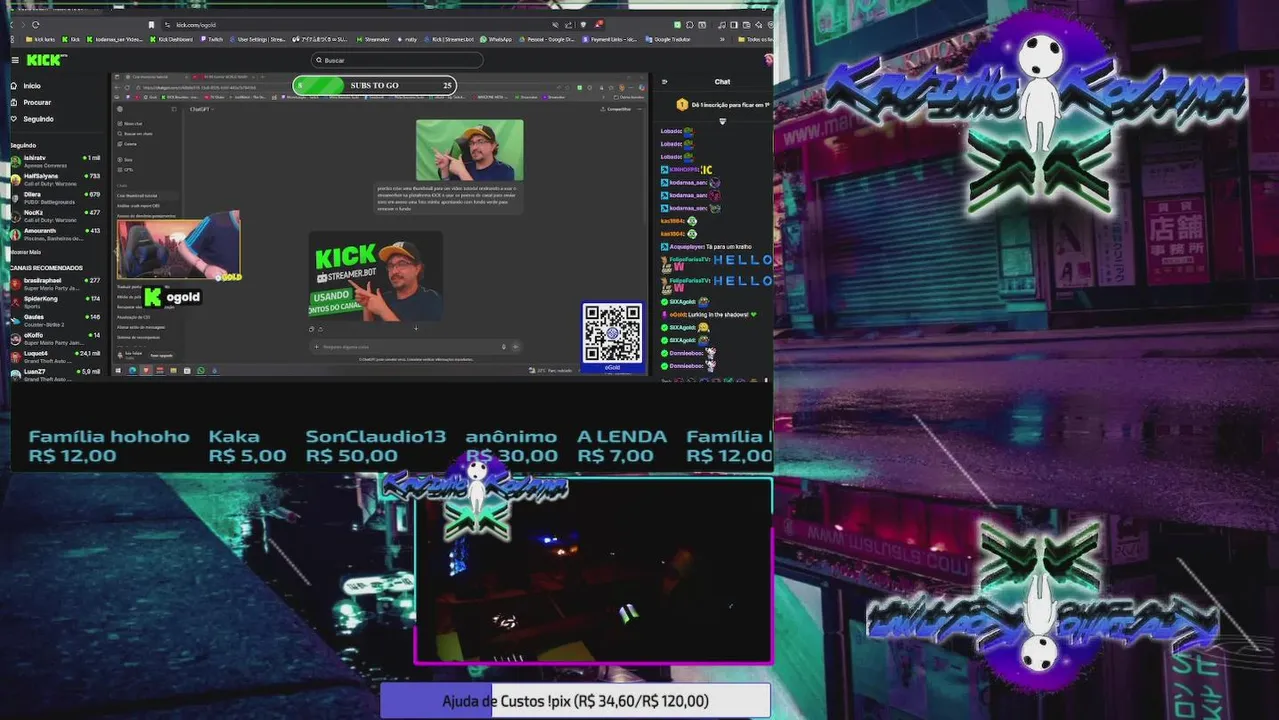The width and height of the screenshot is (1279, 720).
Task: Open Seguindo in Kick sidebar
Action: (38, 118)
